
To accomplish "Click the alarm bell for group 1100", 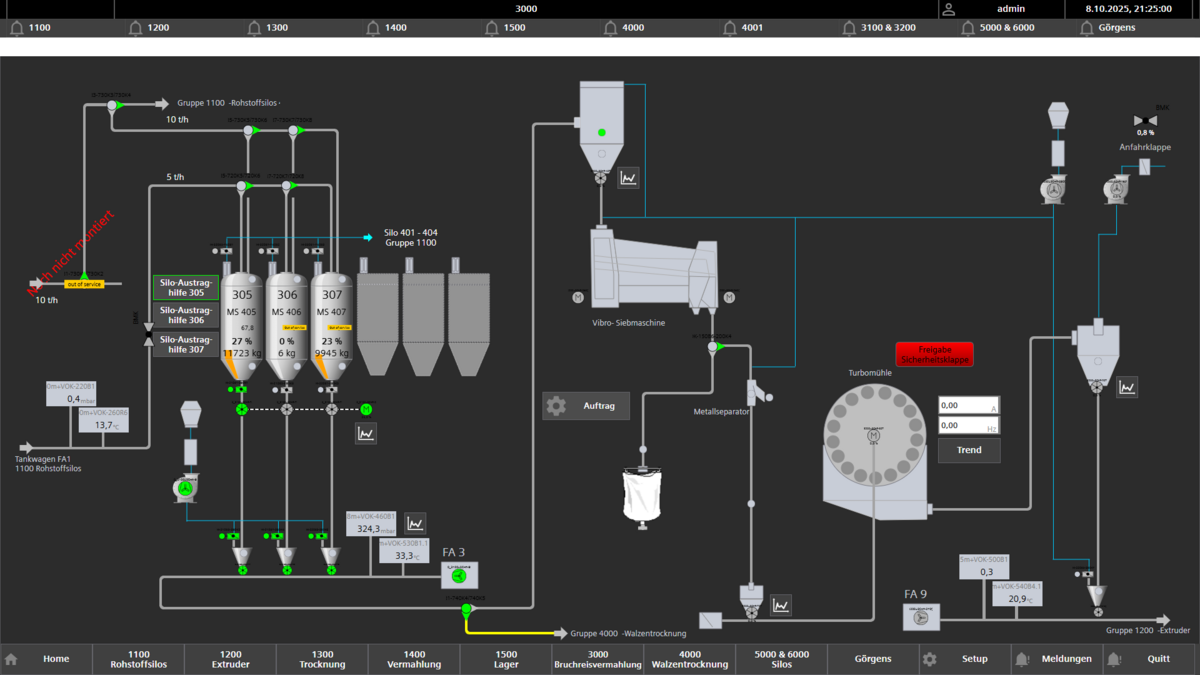I will coord(17,28).
